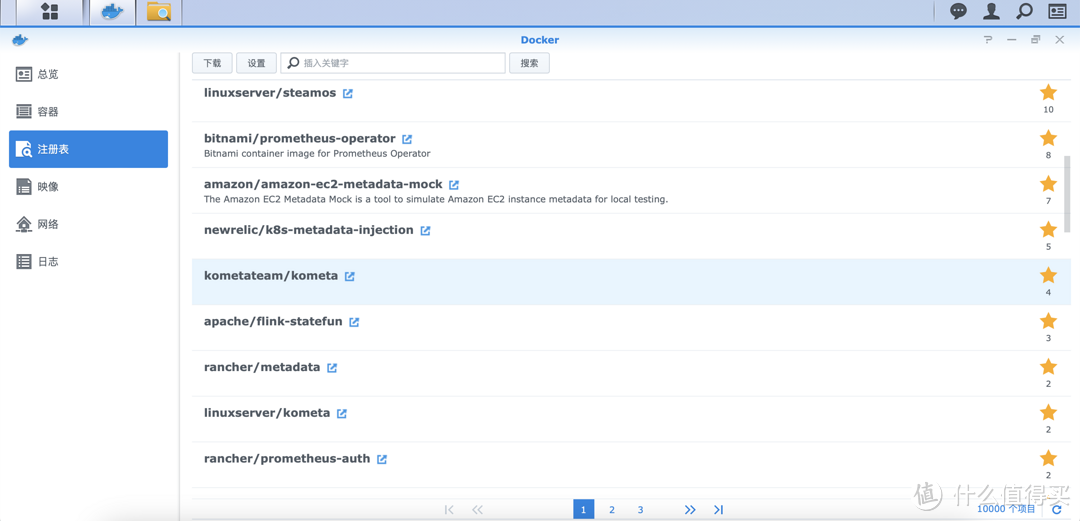Click the star for bitnami/prometheus-operator

1048,138
